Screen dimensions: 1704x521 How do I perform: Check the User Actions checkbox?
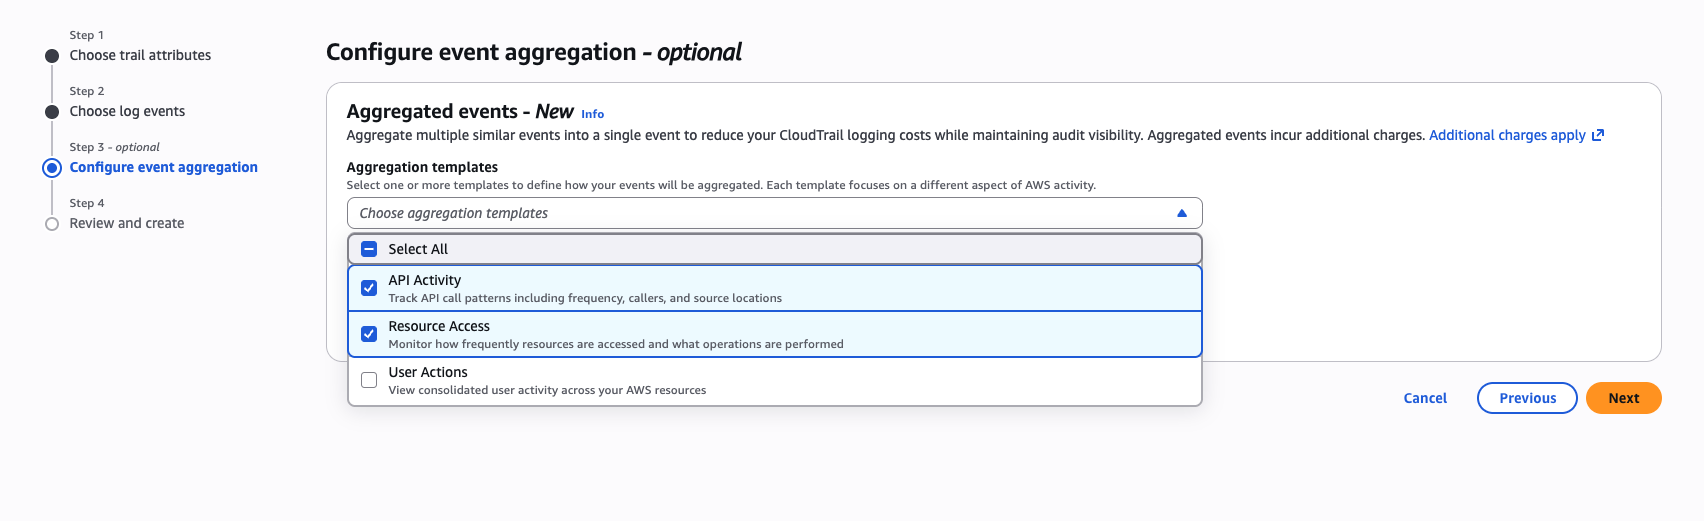(369, 380)
